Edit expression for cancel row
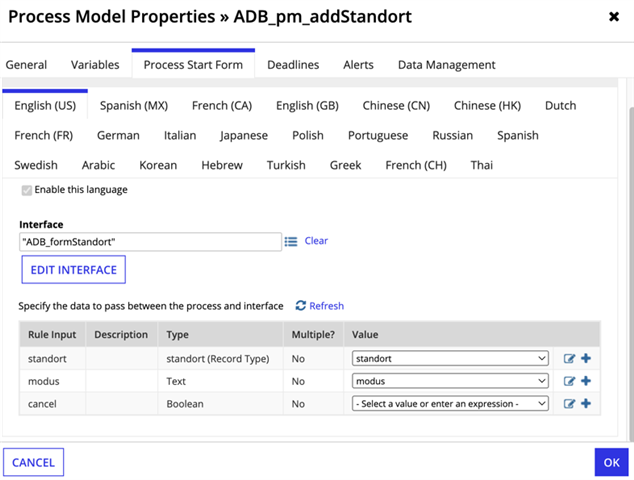 (x=569, y=404)
